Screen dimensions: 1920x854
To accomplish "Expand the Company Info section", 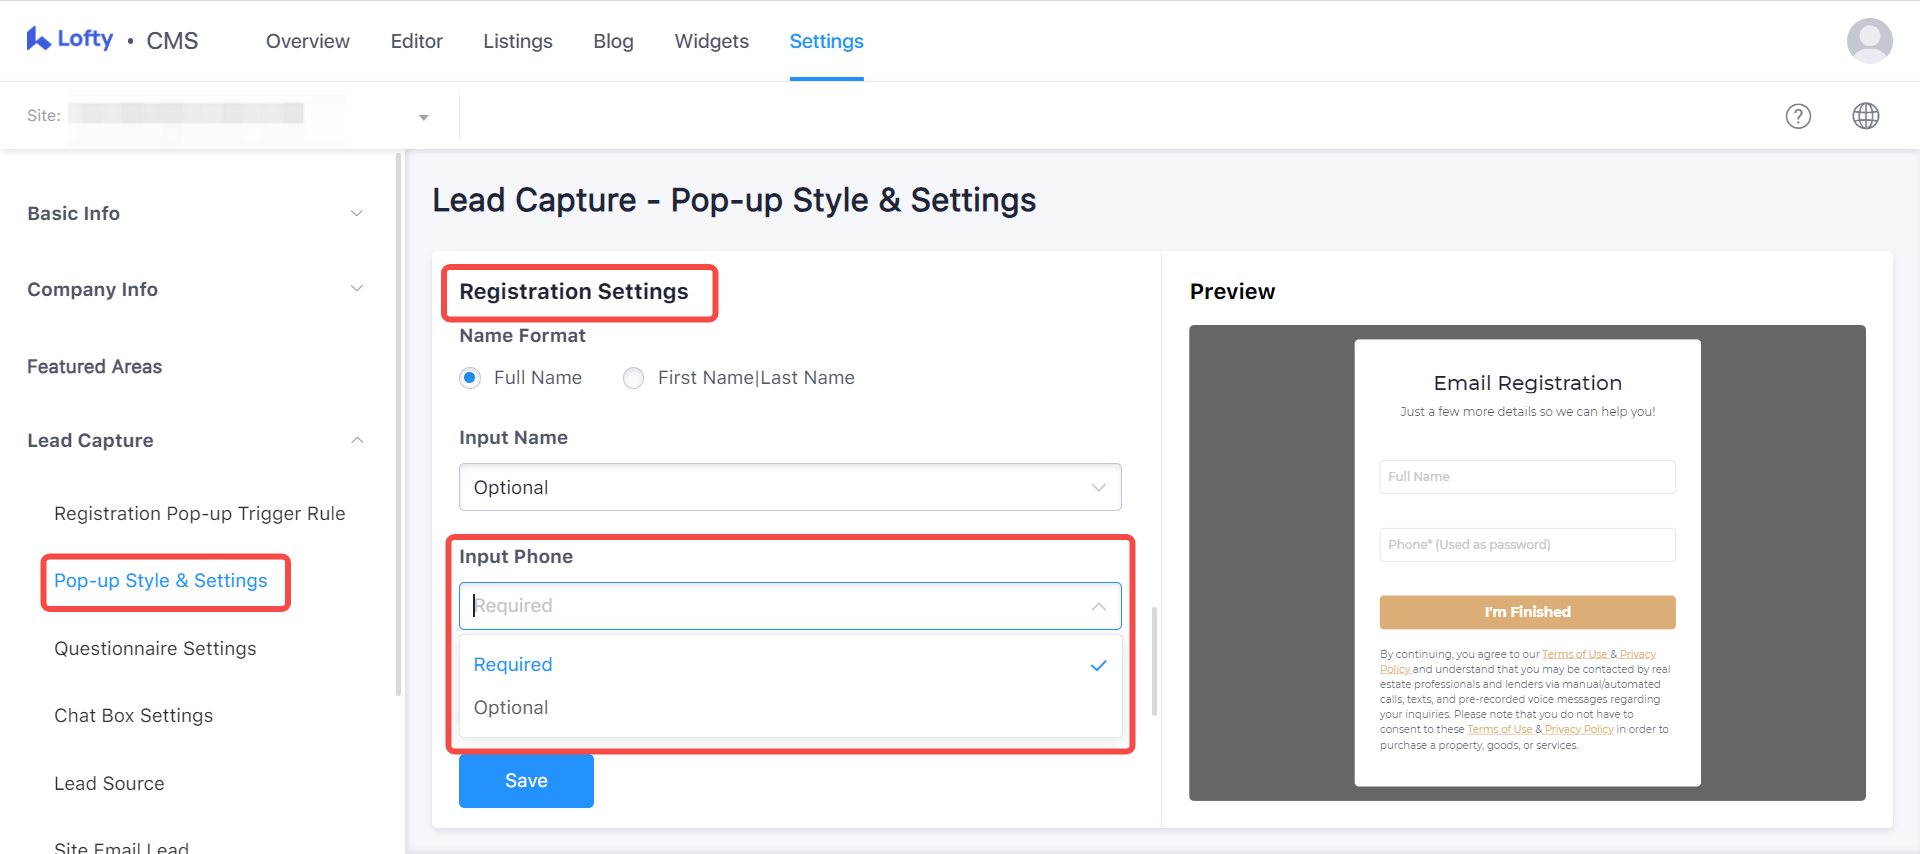I will pos(356,289).
